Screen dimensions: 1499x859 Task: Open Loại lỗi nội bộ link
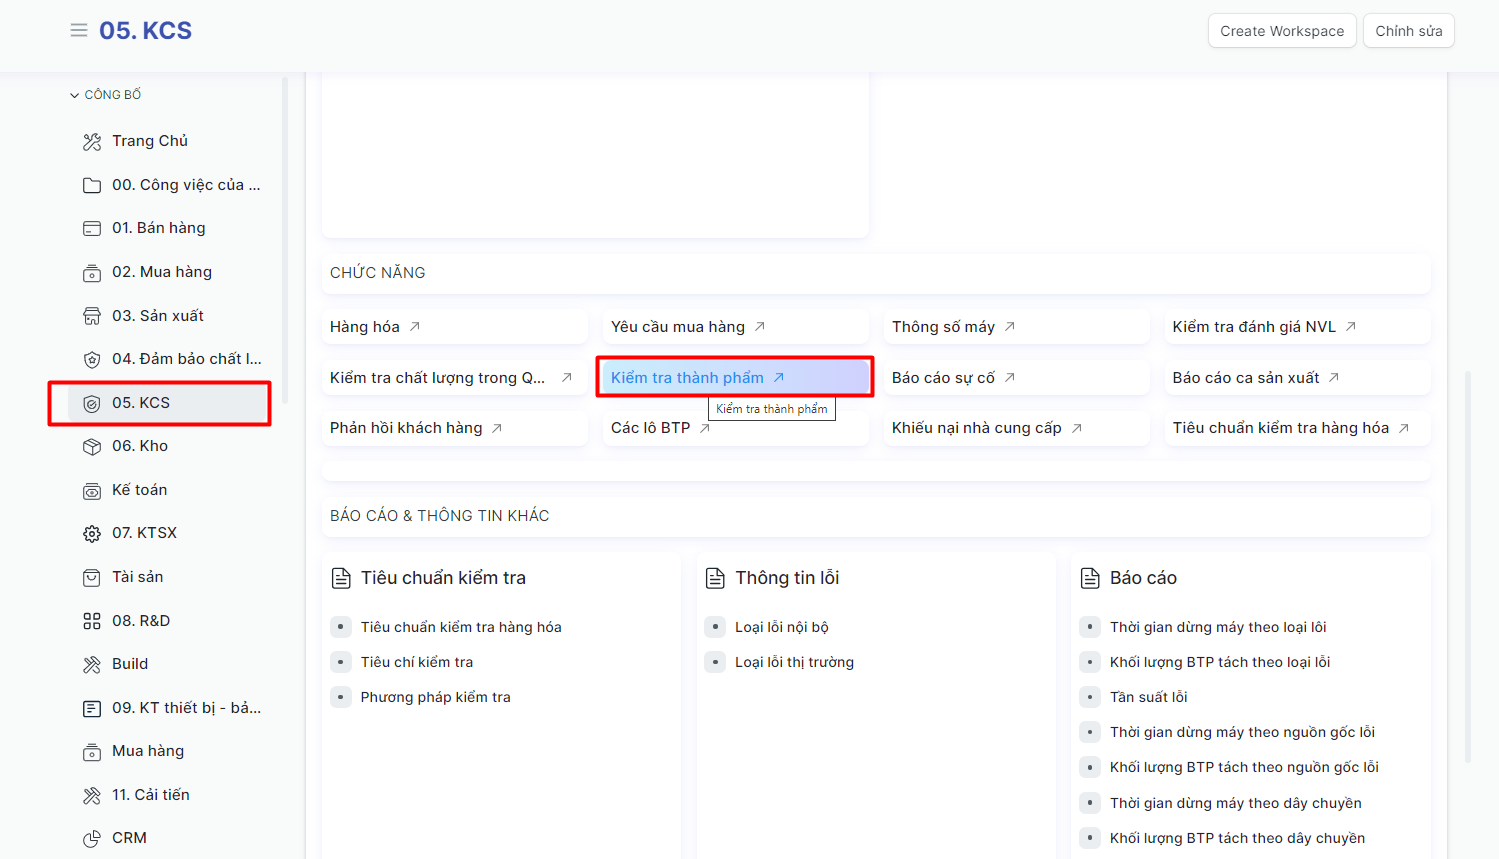coord(781,627)
